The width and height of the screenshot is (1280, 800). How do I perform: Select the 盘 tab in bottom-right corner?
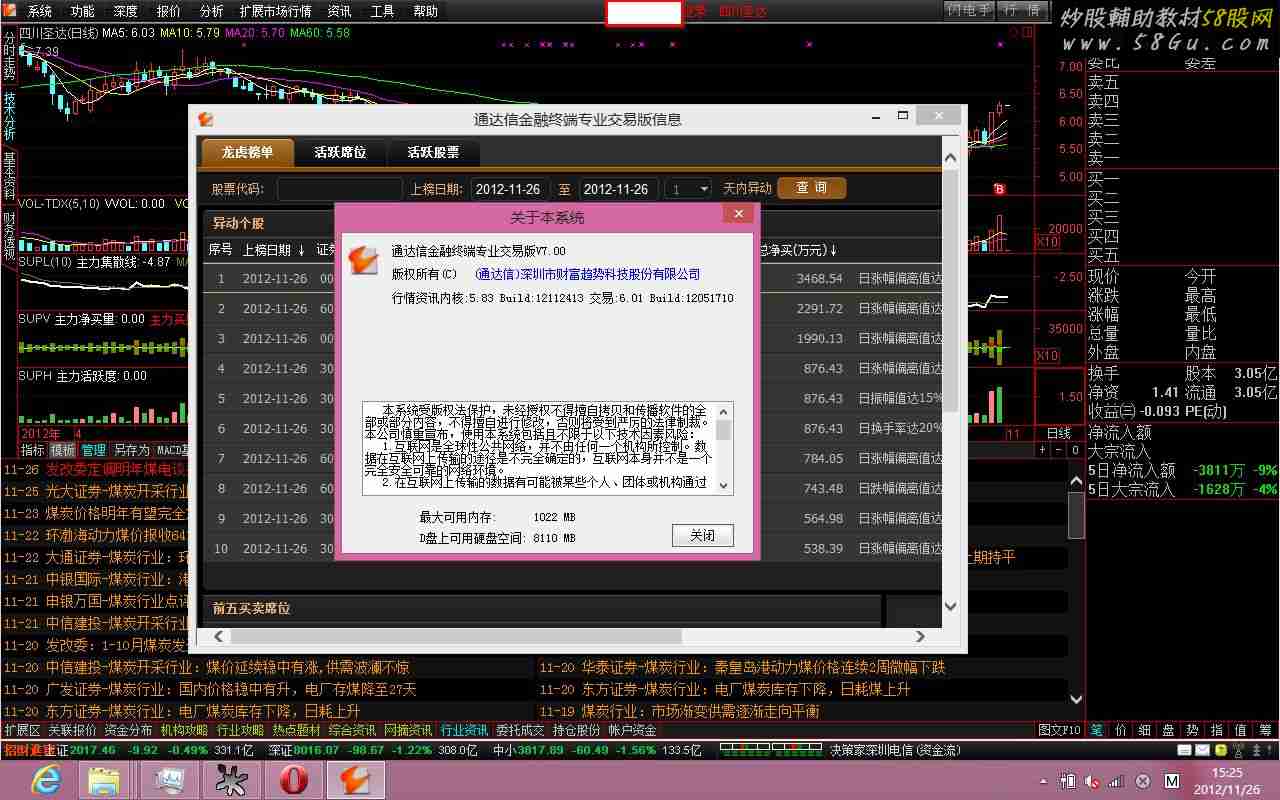pyautogui.click(x=1169, y=730)
